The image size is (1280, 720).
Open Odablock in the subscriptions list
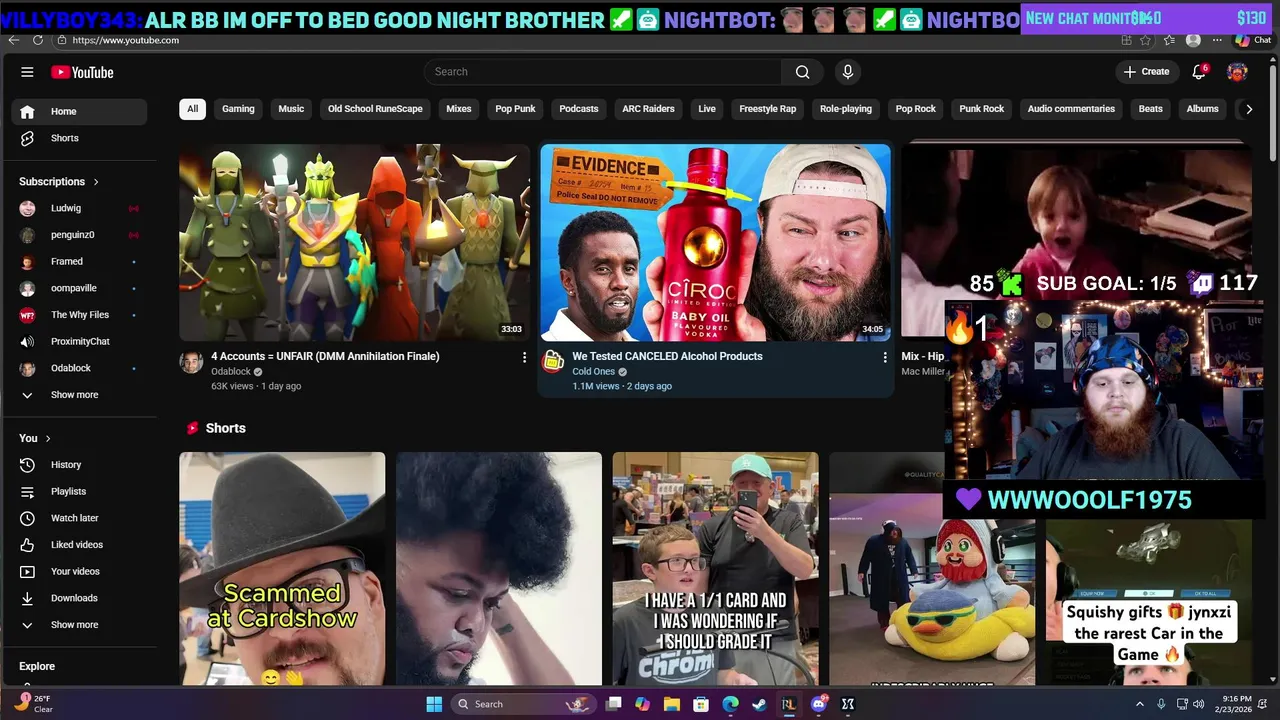80,368
